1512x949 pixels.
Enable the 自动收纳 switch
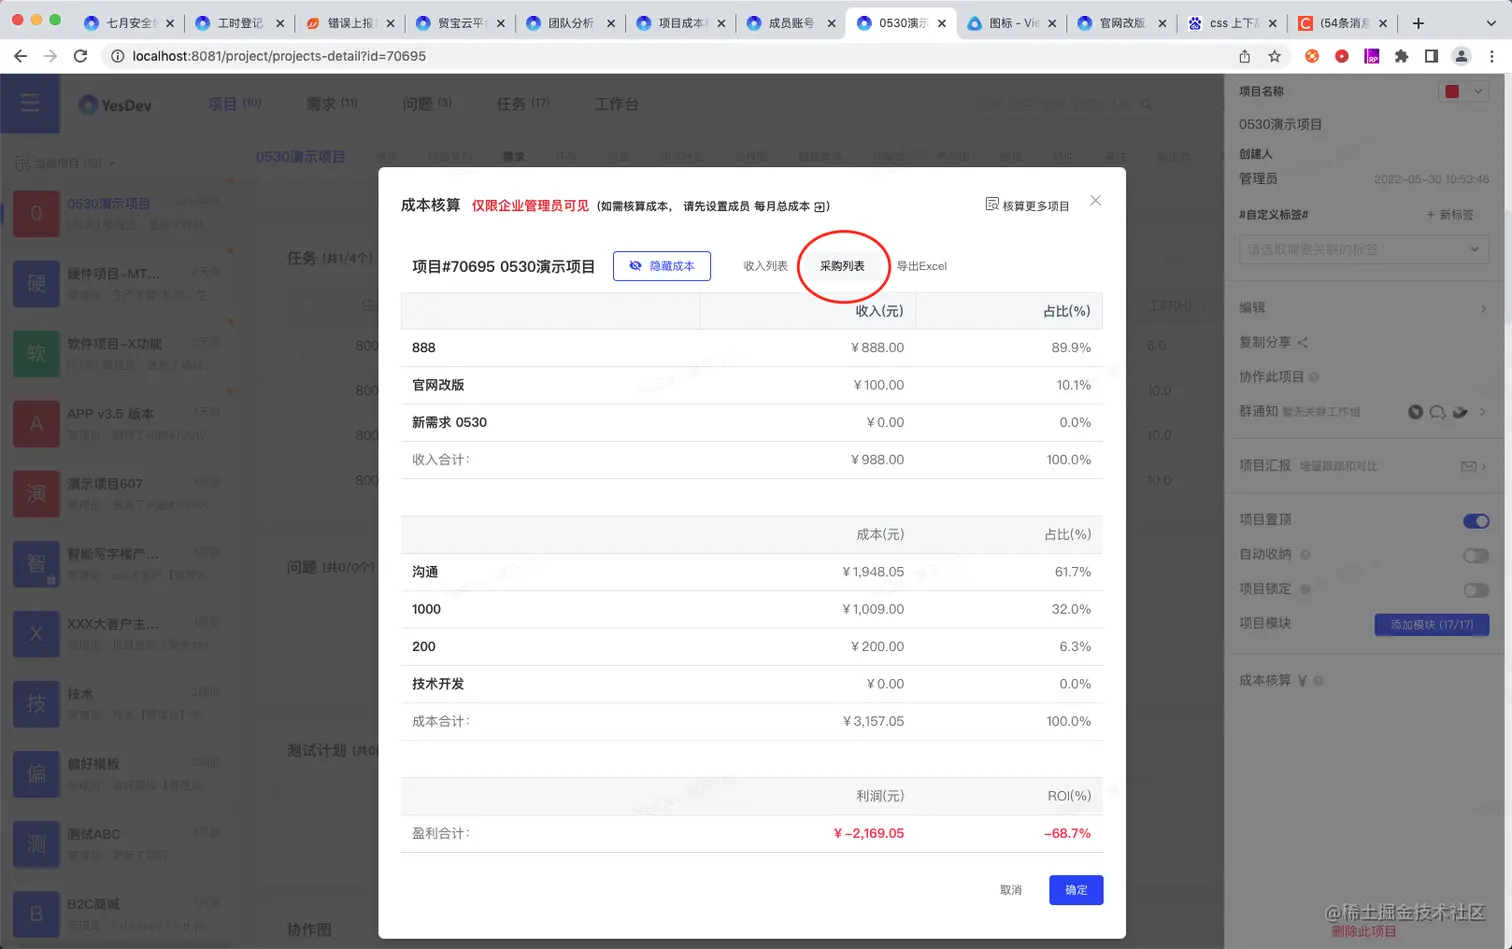(1476, 555)
